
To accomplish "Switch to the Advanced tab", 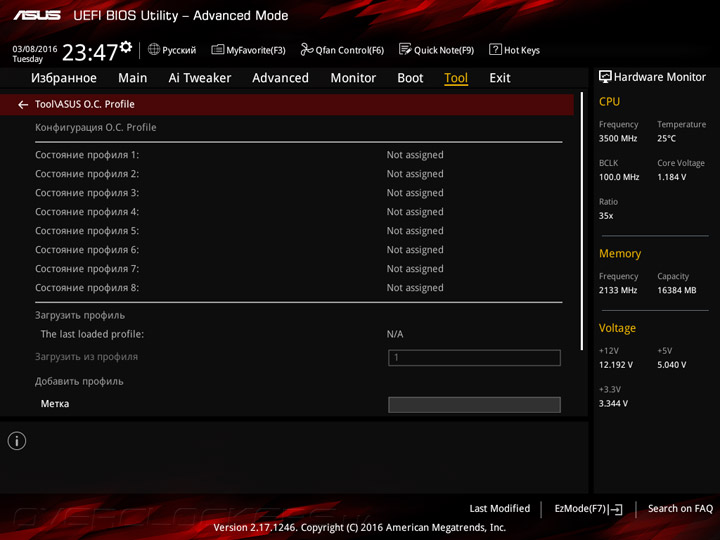I will click(281, 78).
